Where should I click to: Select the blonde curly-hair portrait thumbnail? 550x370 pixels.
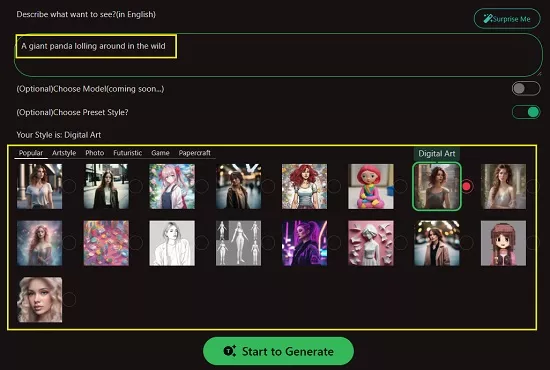(x=40, y=300)
